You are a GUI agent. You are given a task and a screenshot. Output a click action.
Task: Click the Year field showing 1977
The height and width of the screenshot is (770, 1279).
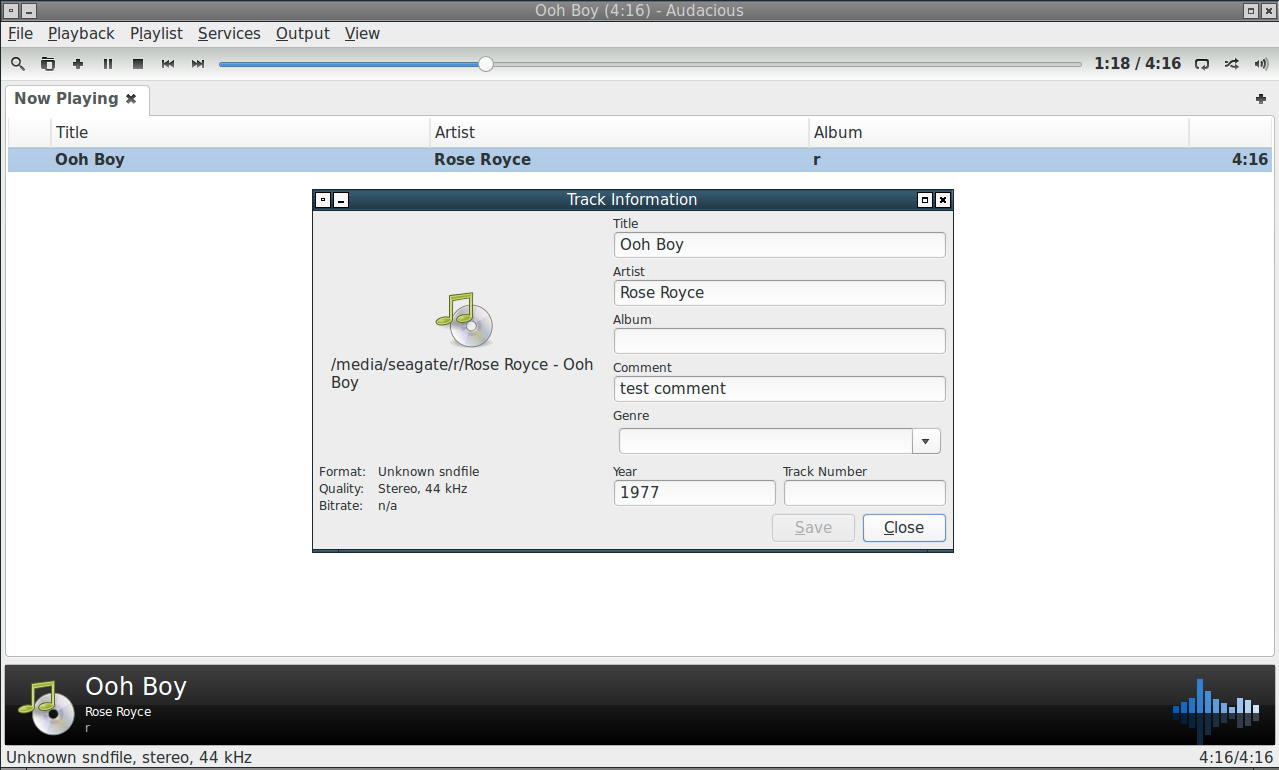694,493
